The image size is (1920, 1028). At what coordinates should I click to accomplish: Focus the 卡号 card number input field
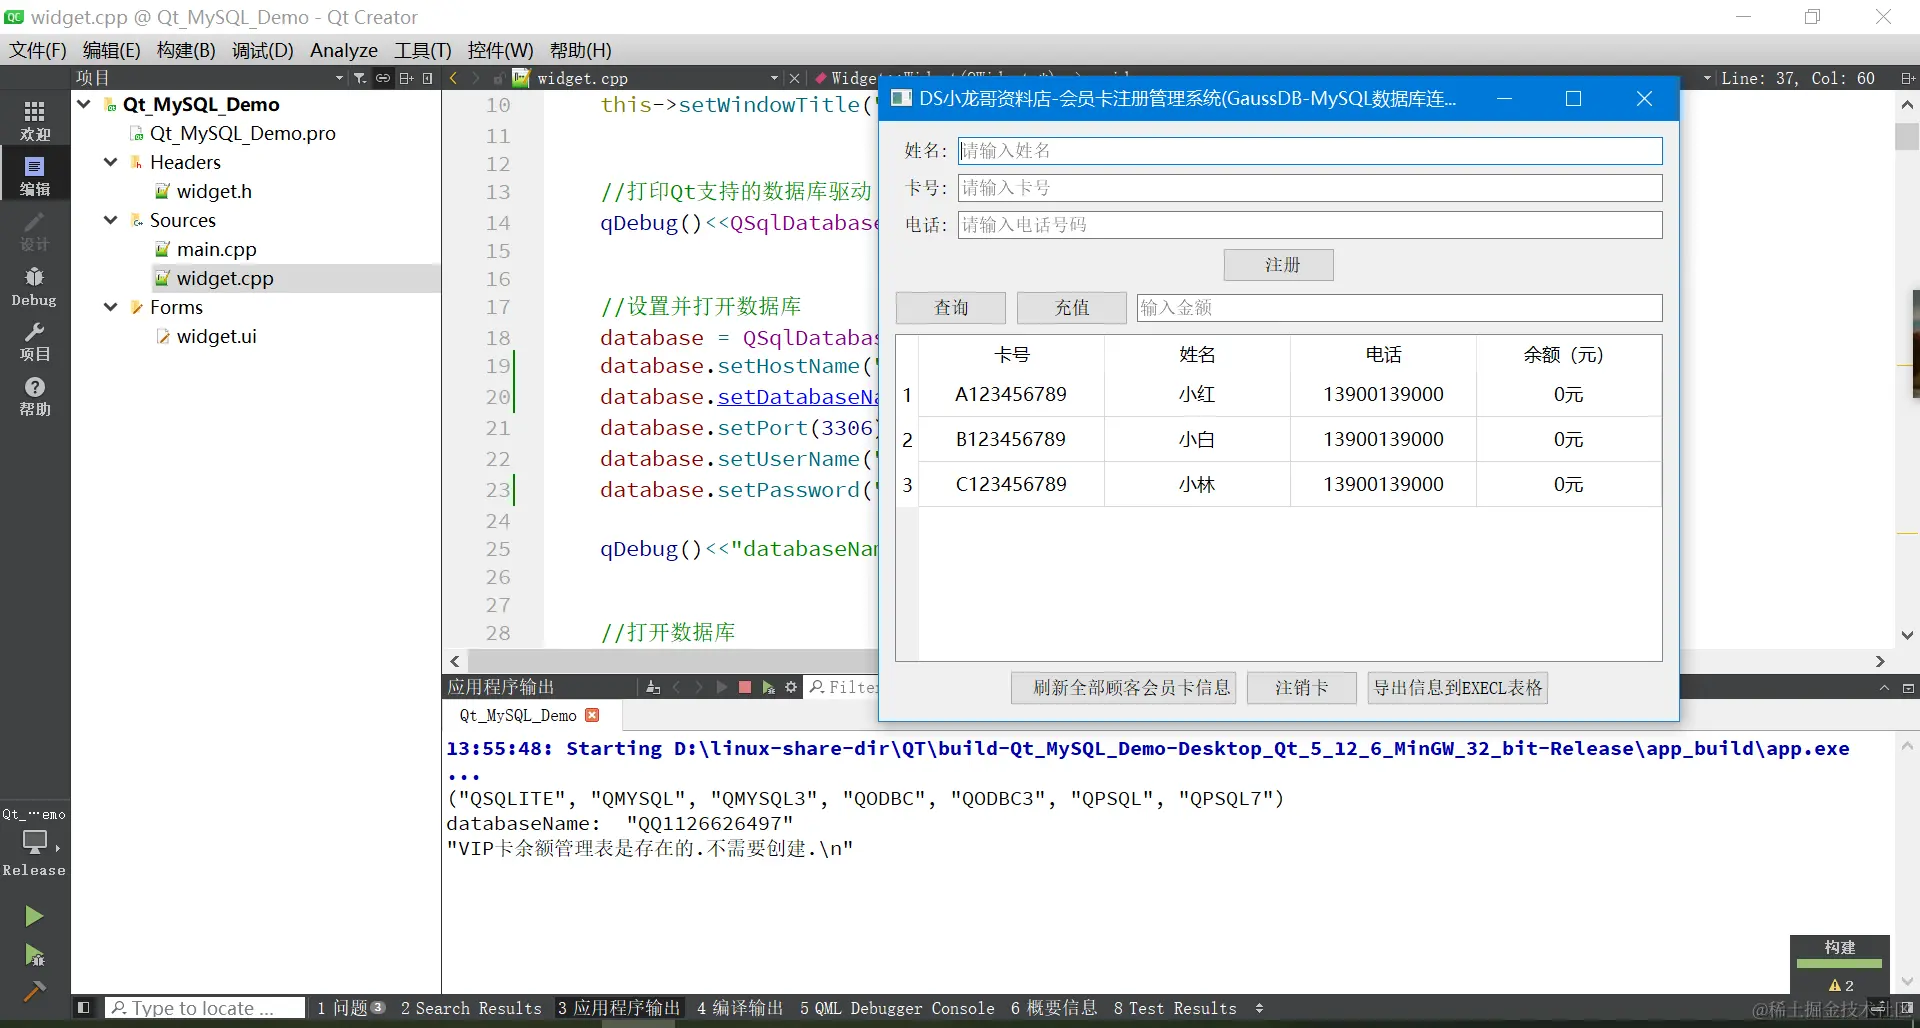(x=1310, y=188)
